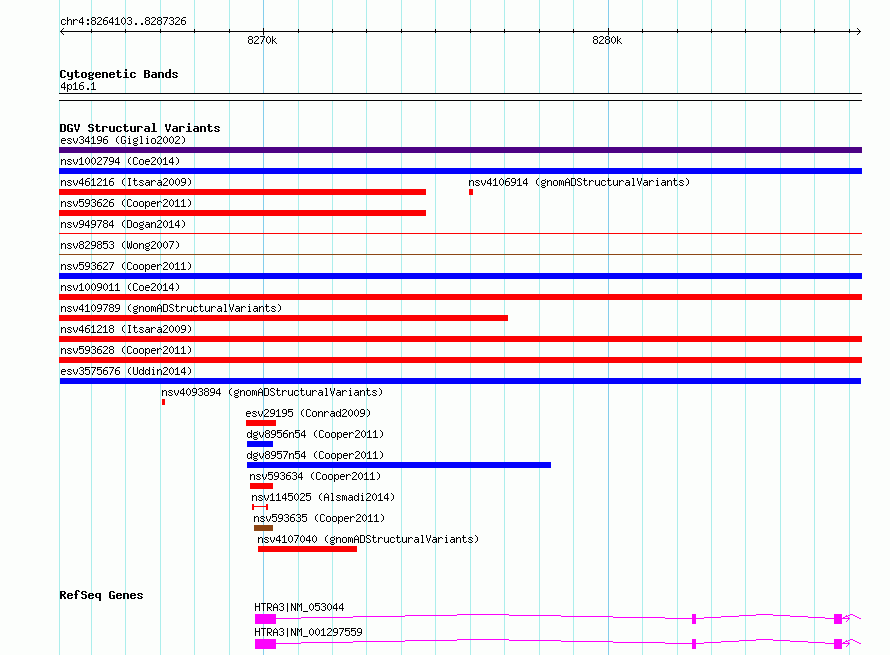
Task: Click the blue nsv1002794 variant bar
Action: [x=460, y=171]
